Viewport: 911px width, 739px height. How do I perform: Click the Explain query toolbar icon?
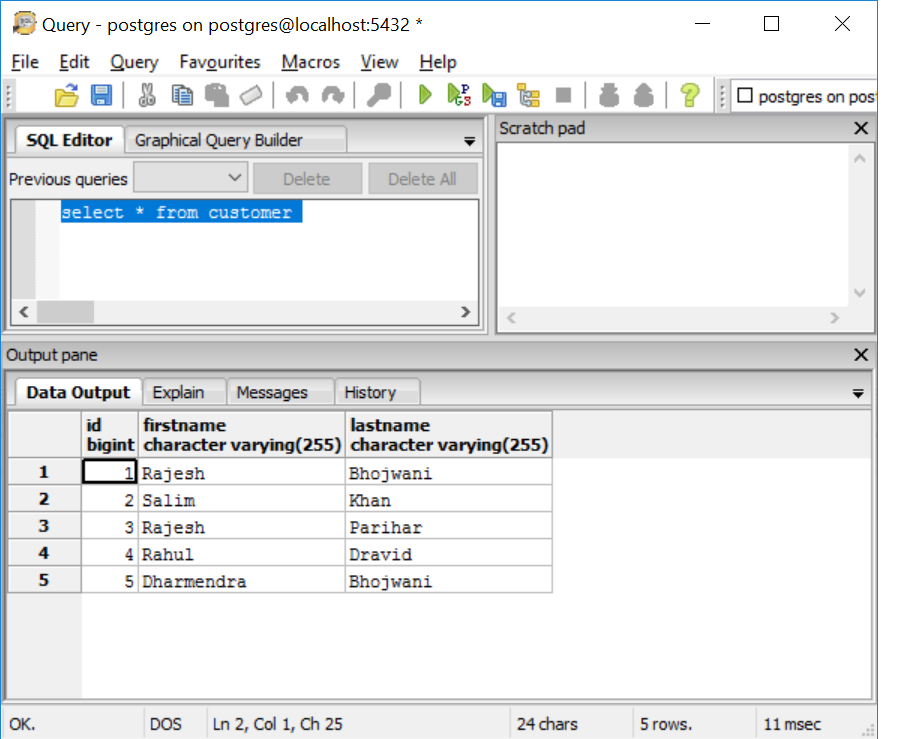pyautogui.click(x=528, y=95)
